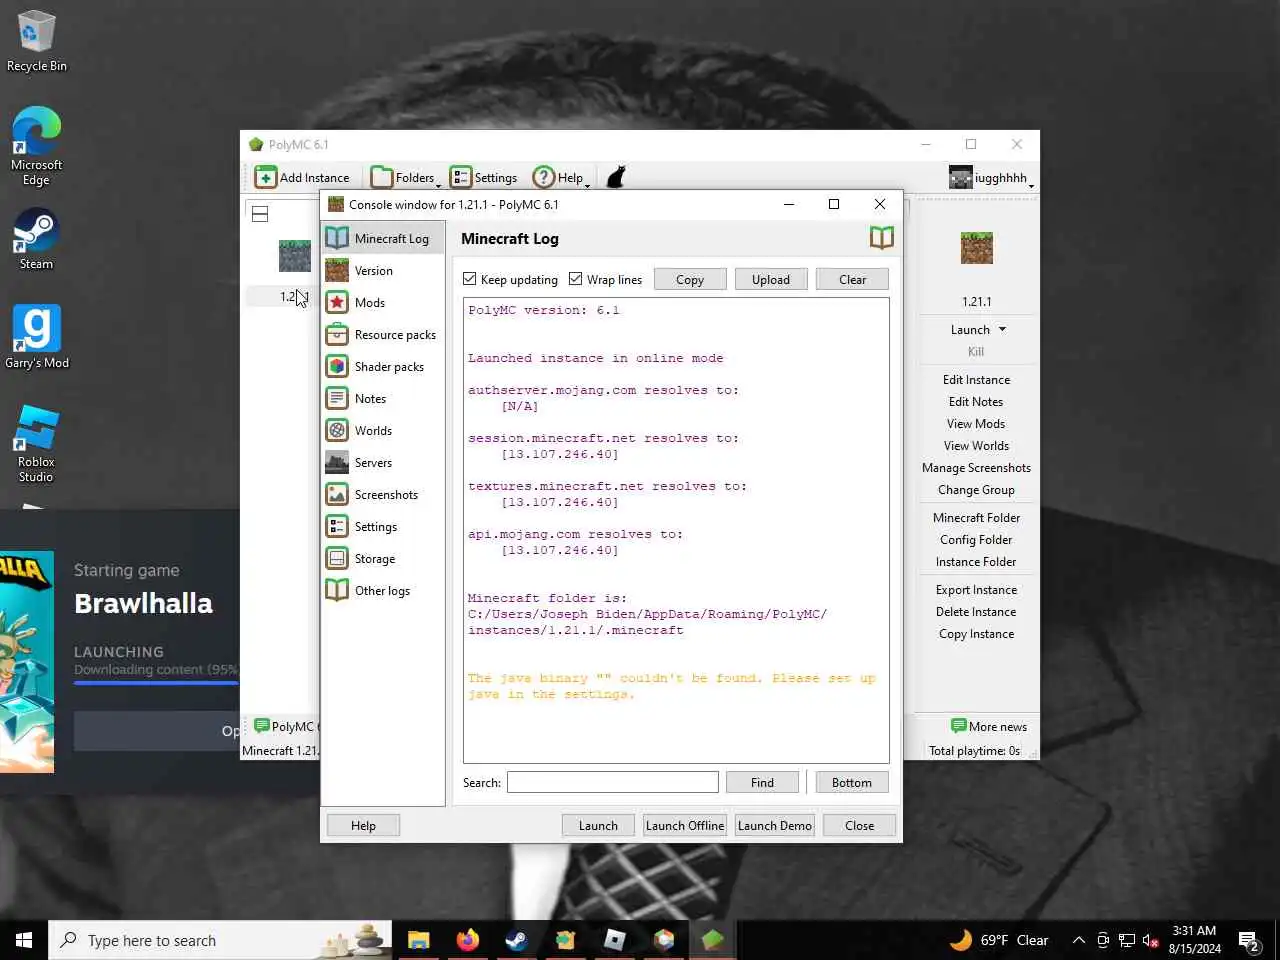Toggle the Keep updating checkbox
Viewport: 1280px width, 960px height.
click(470, 279)
